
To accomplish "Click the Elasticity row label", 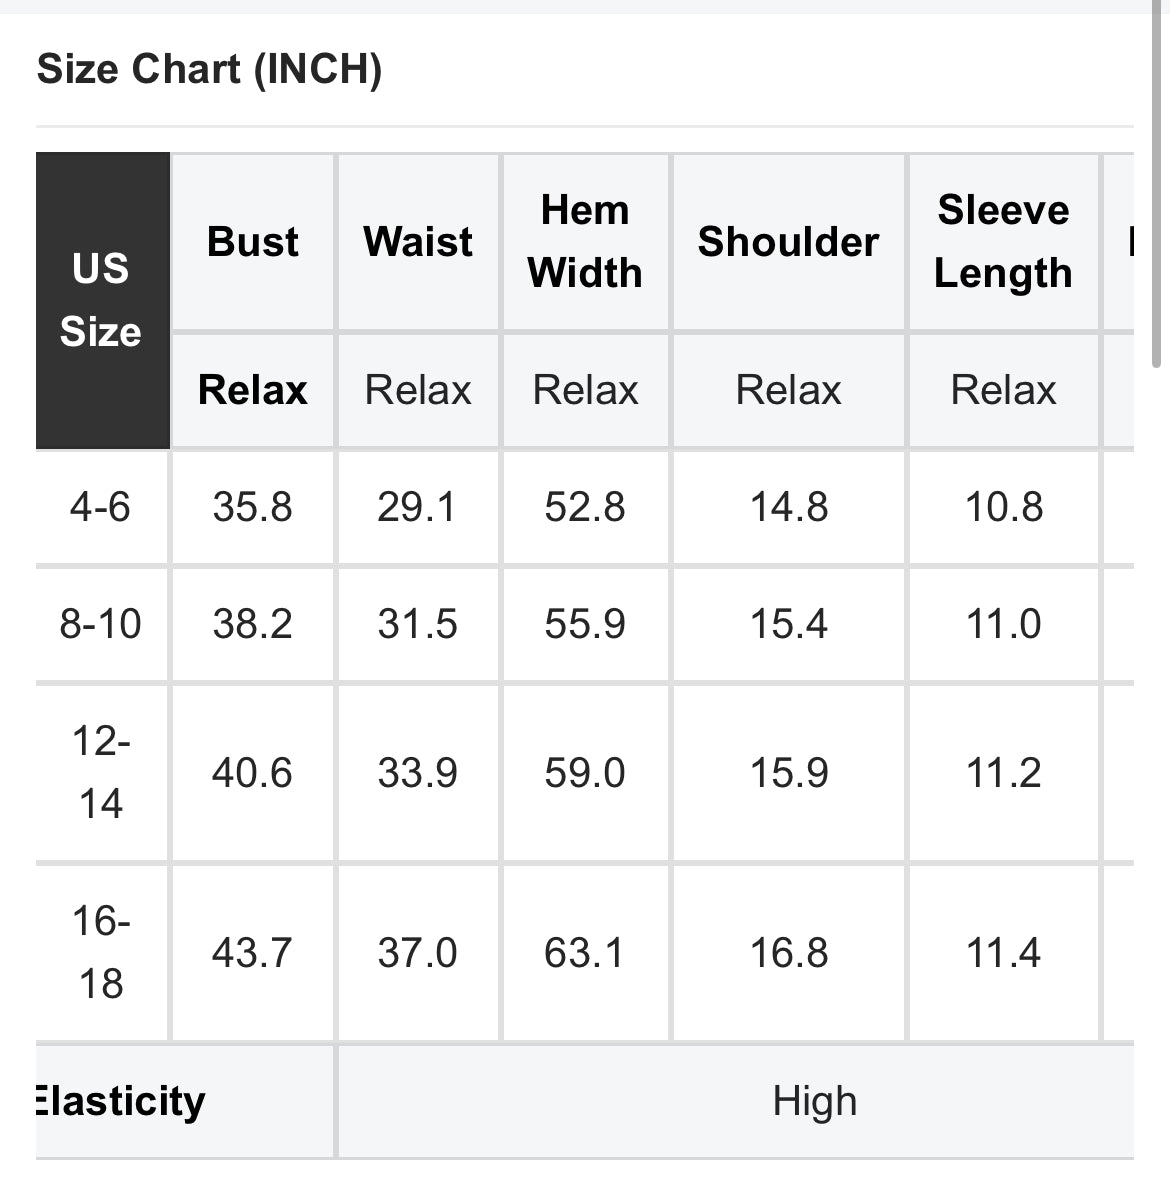I will [120, 1102].
